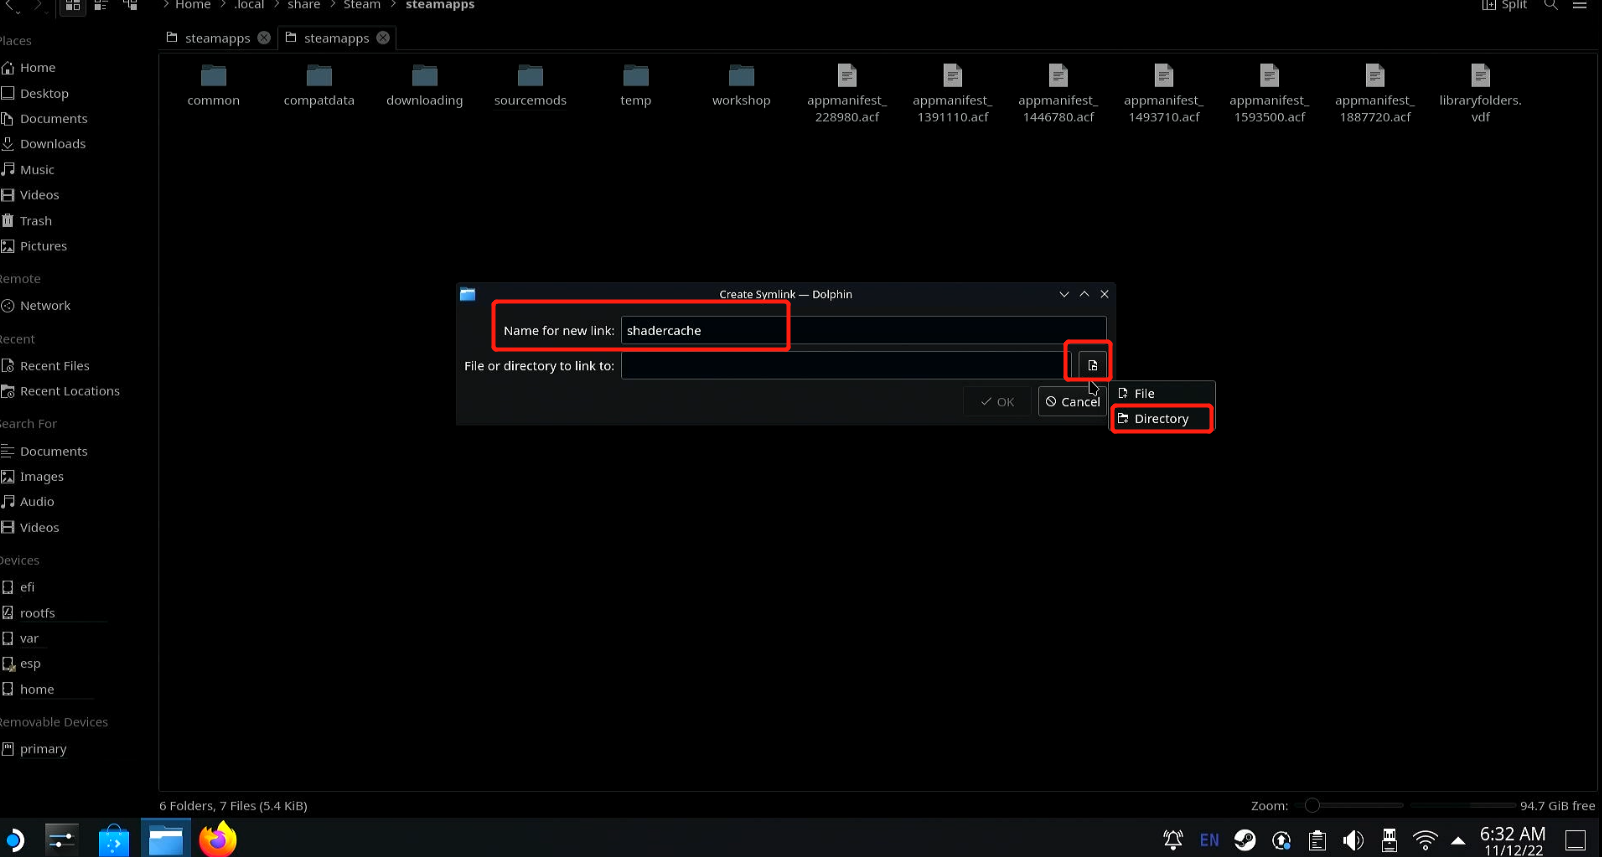Click the free space bar indicator
The width and height of the screenshot is (1602, 857).
pos(1463,805)
